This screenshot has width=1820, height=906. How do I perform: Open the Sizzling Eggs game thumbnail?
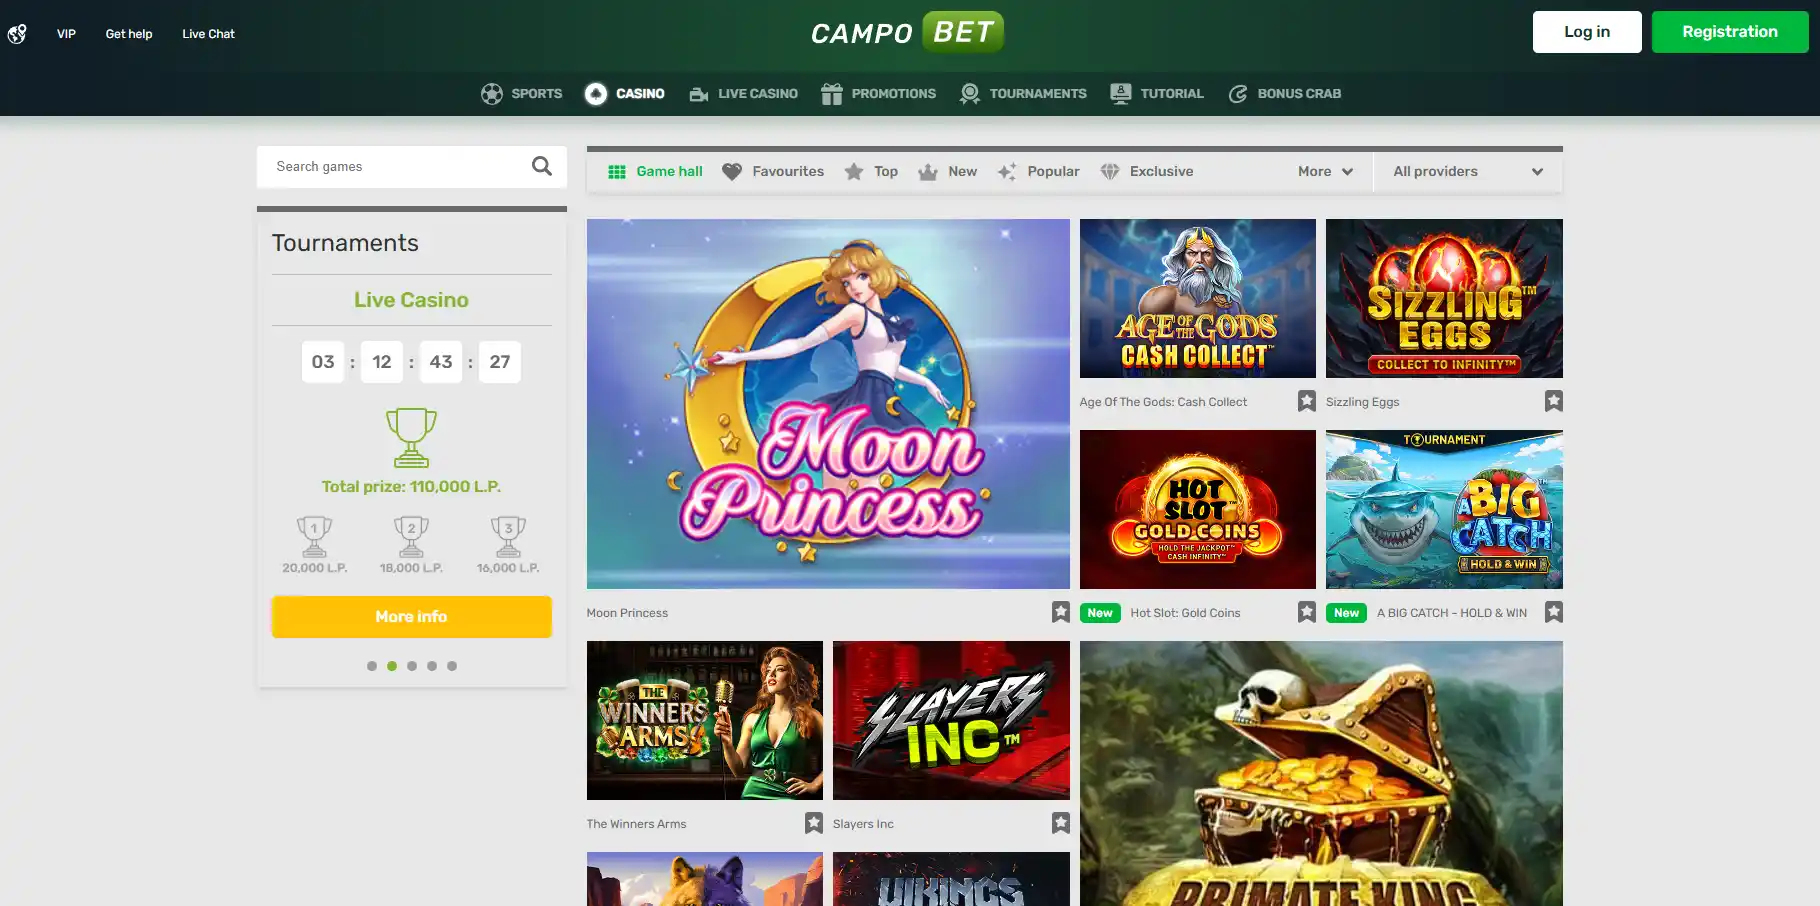pyautogui.click(x=1444, y=298)
